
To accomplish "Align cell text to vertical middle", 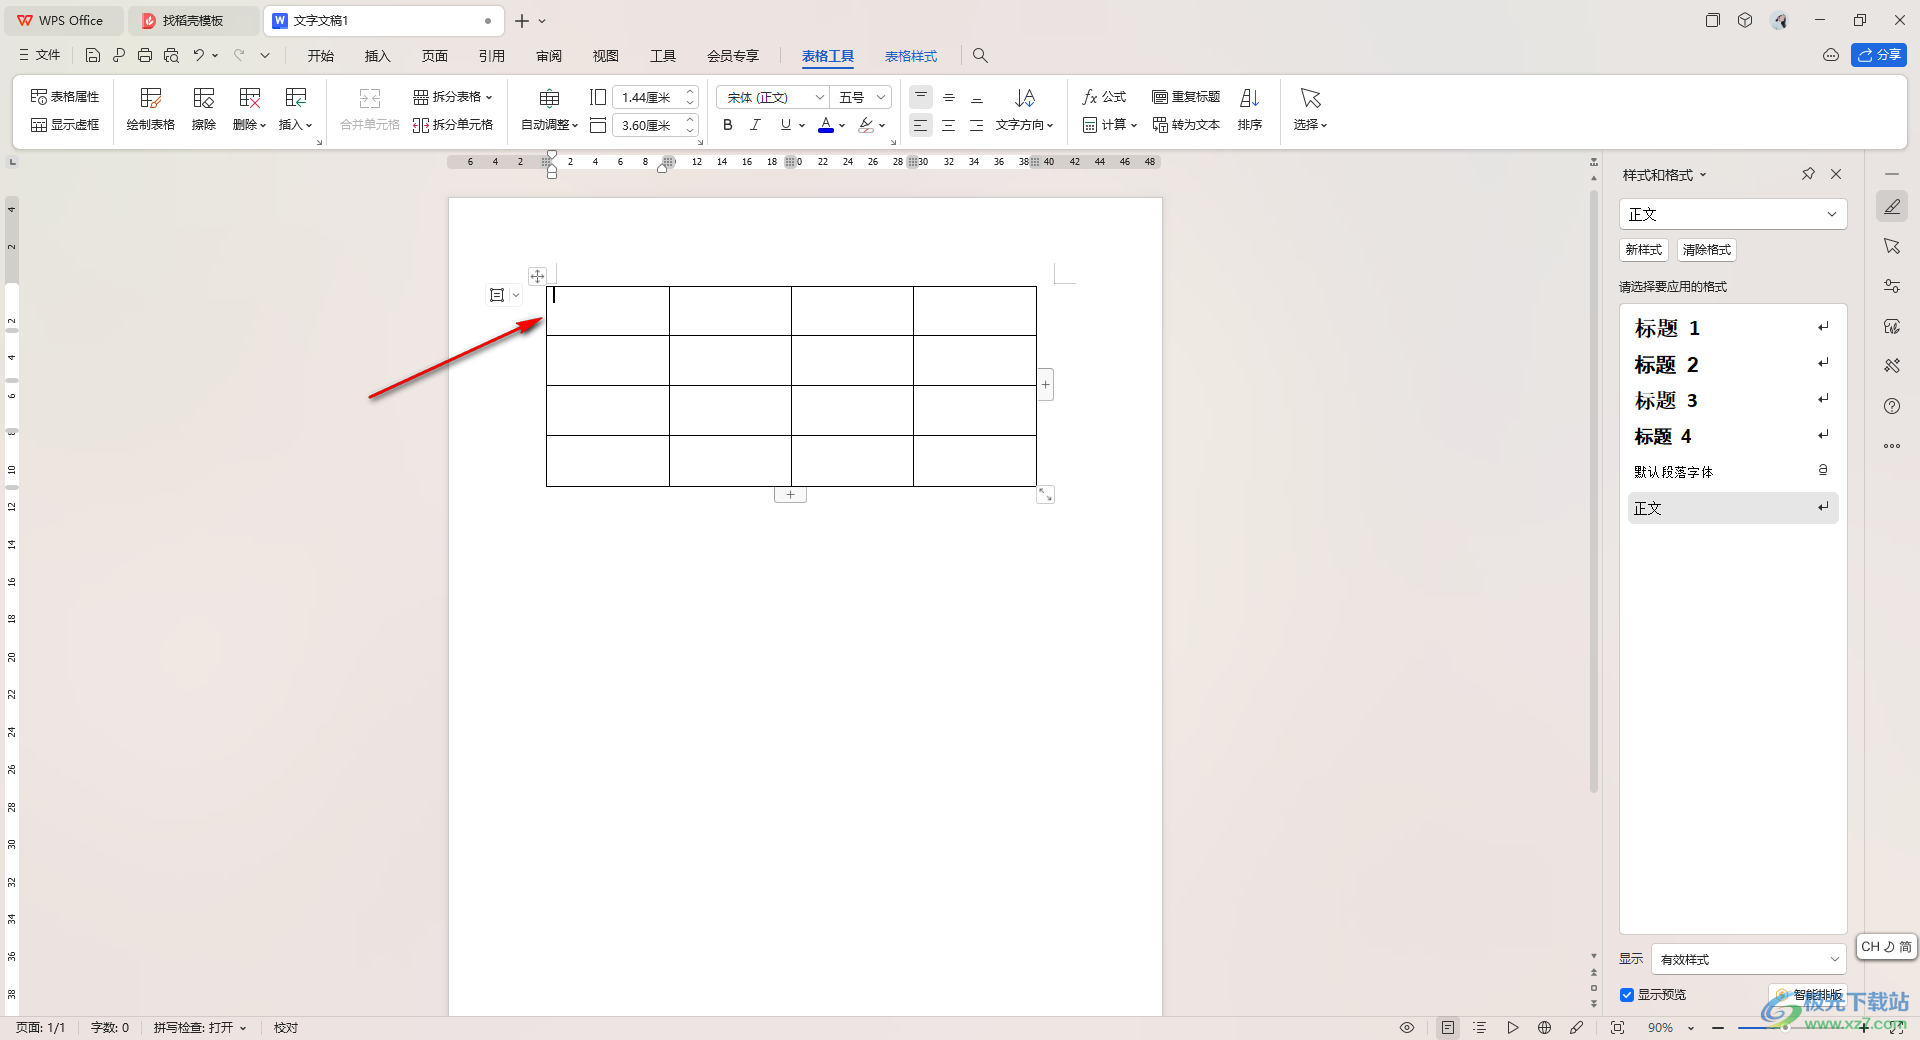I will coord(949,97).
